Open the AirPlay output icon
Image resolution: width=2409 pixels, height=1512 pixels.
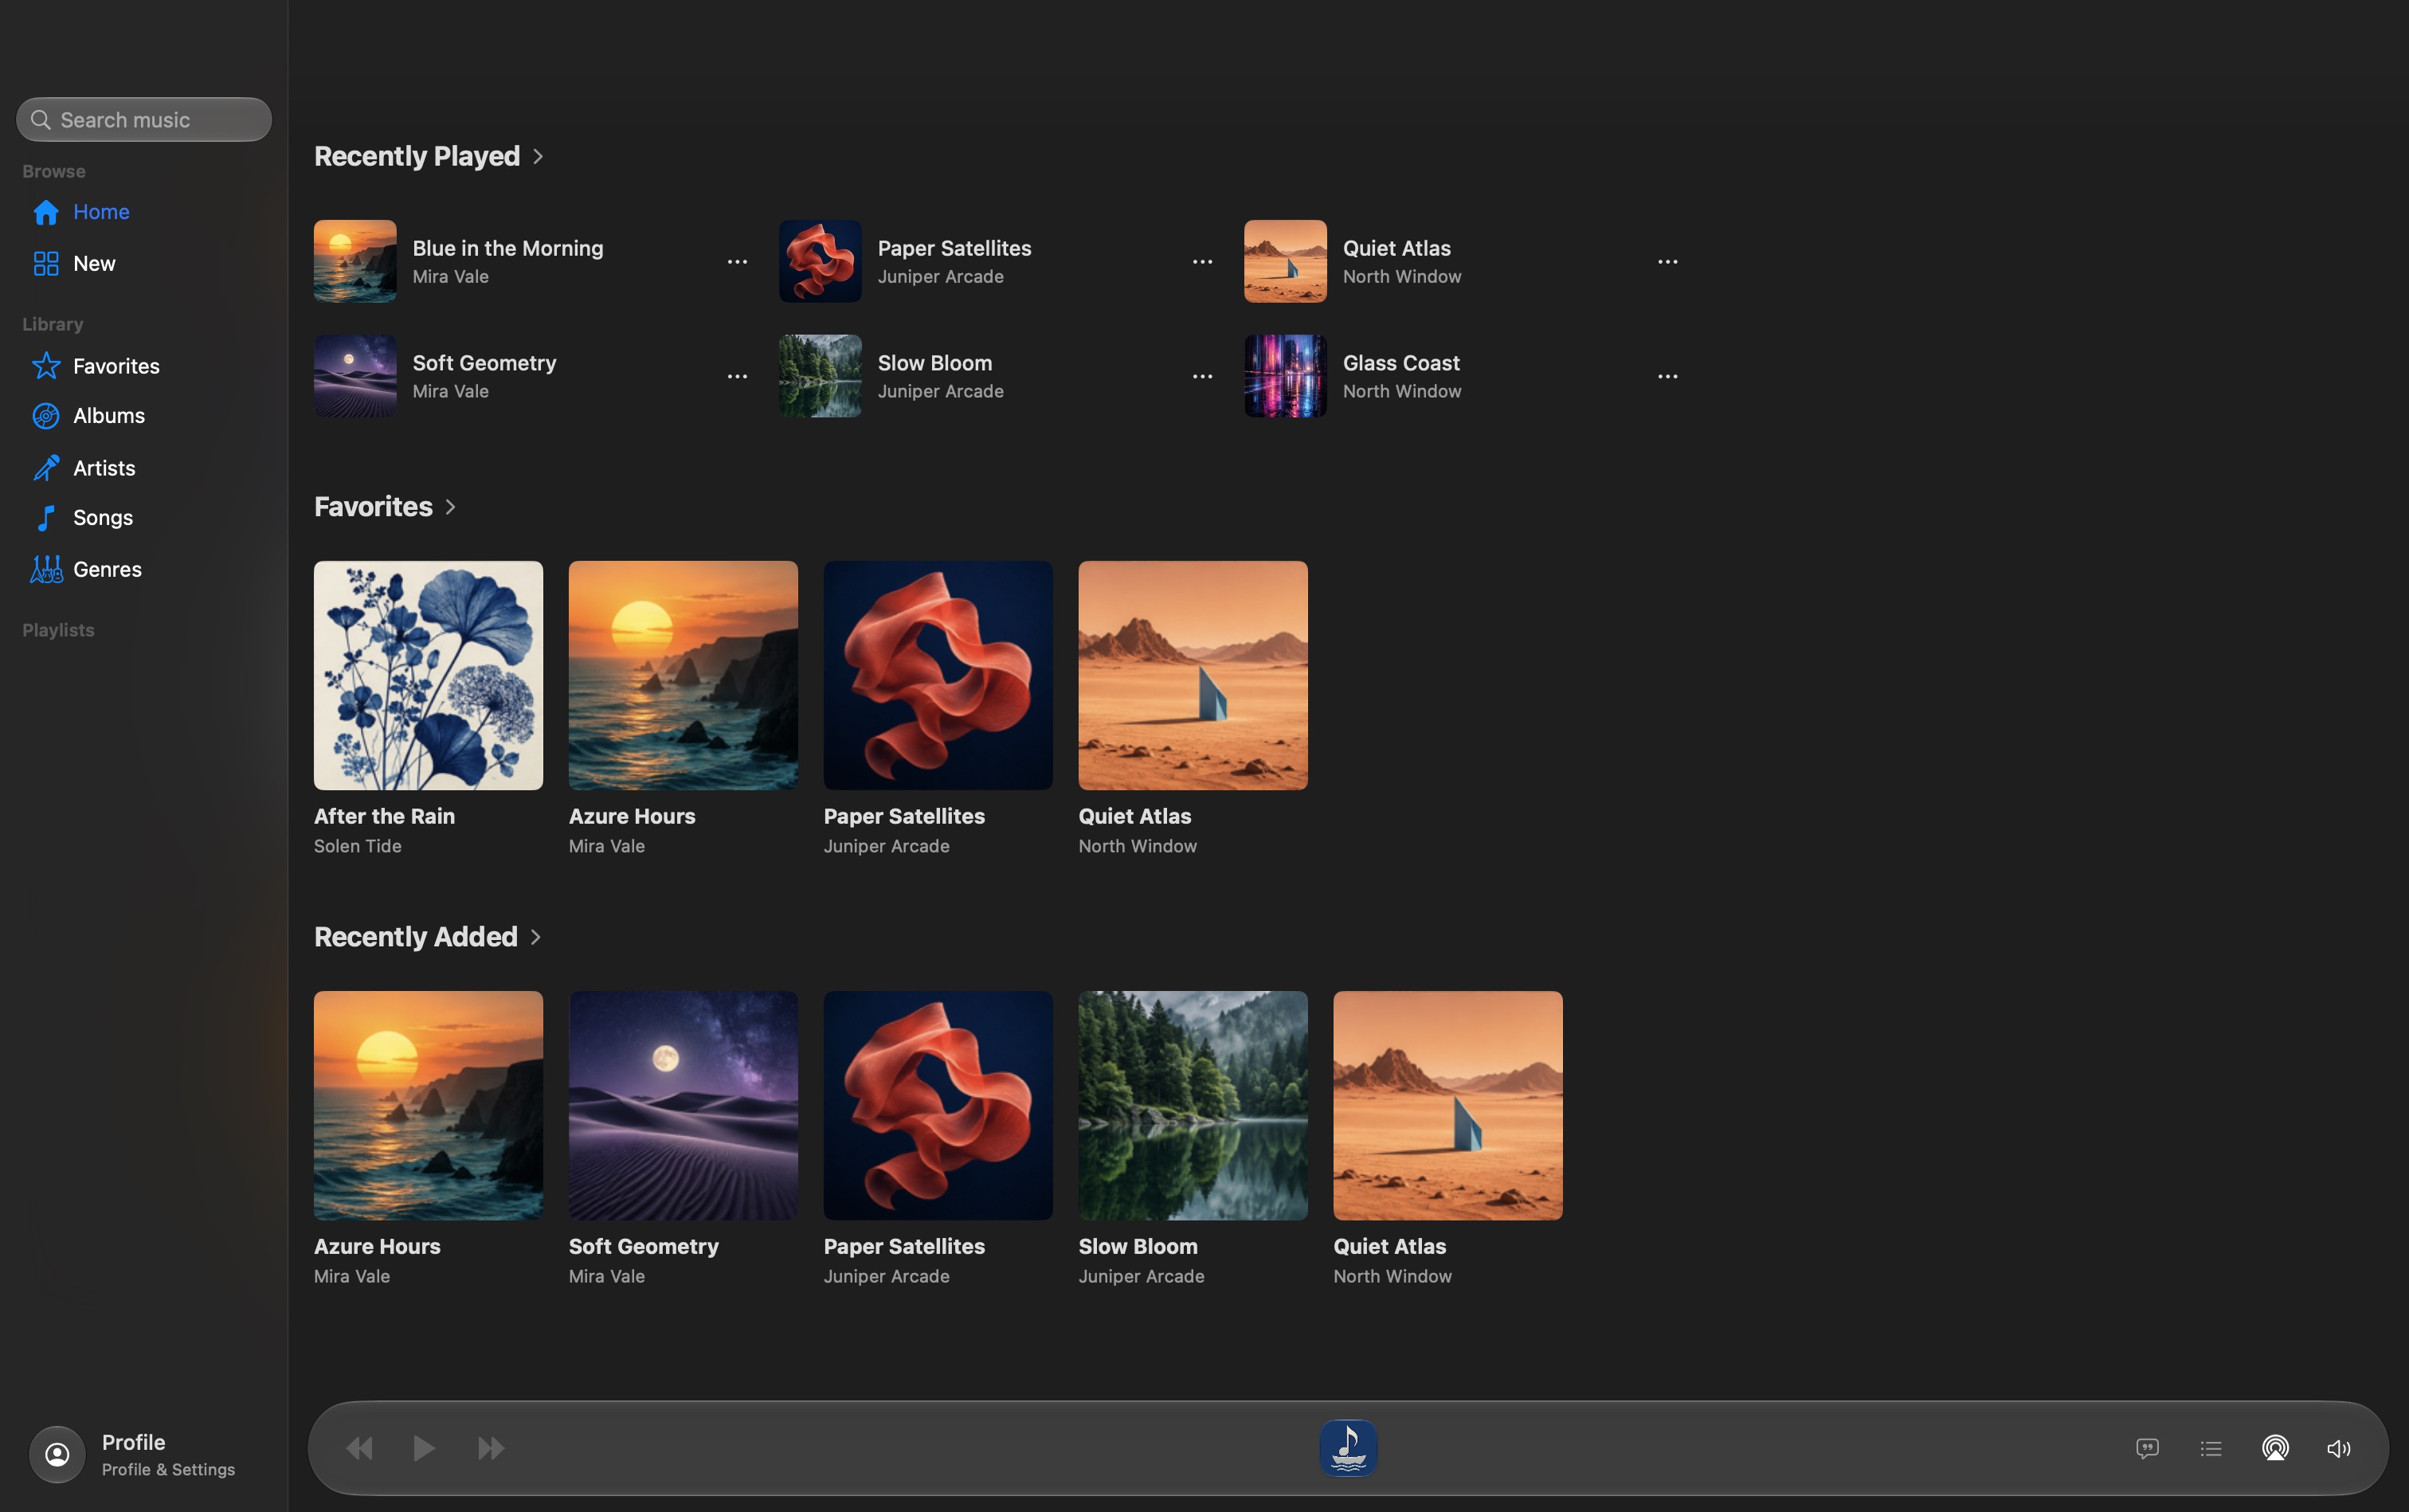2275,1448
